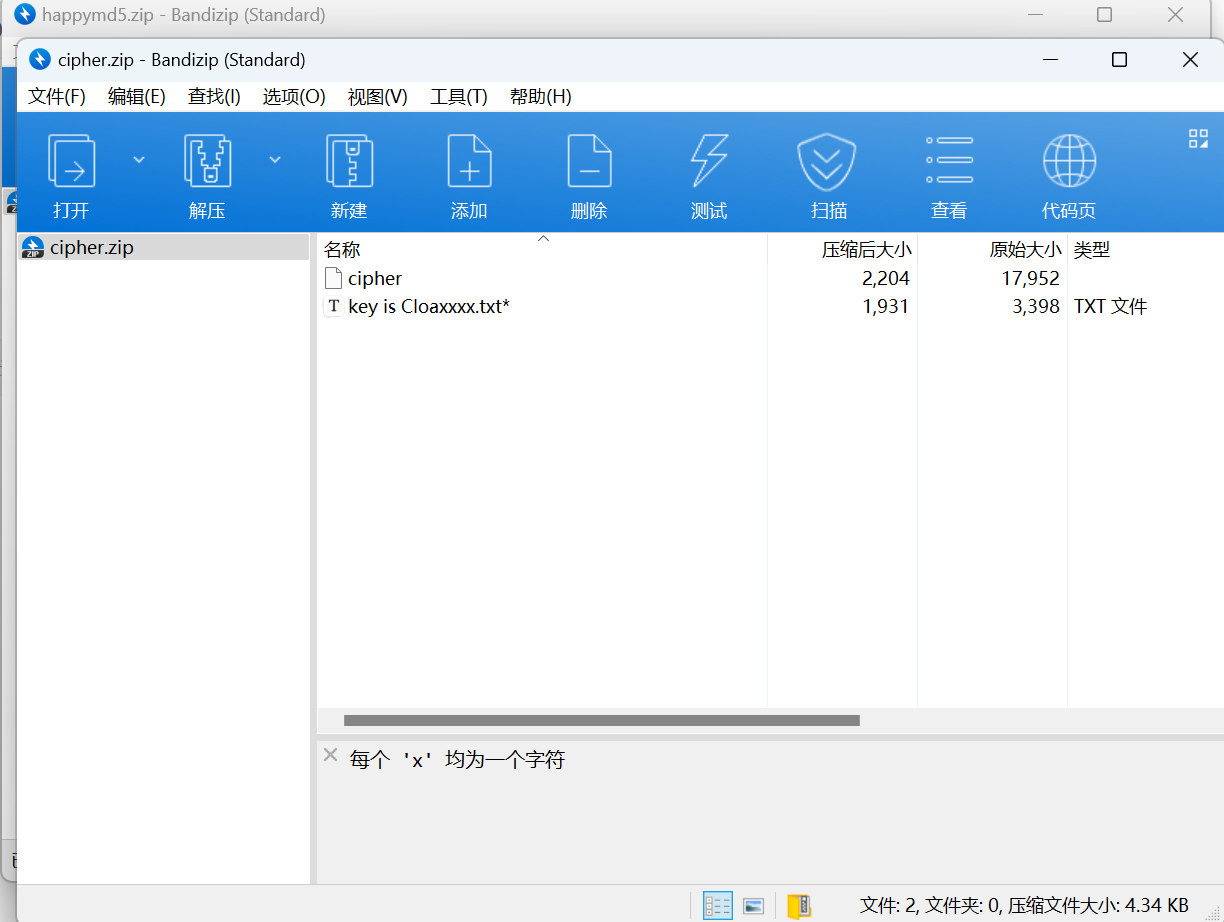Expand the dropdown arrow next to 打开
The width and height of the screenshot is (1224, 922).
(x=139, y=160)
